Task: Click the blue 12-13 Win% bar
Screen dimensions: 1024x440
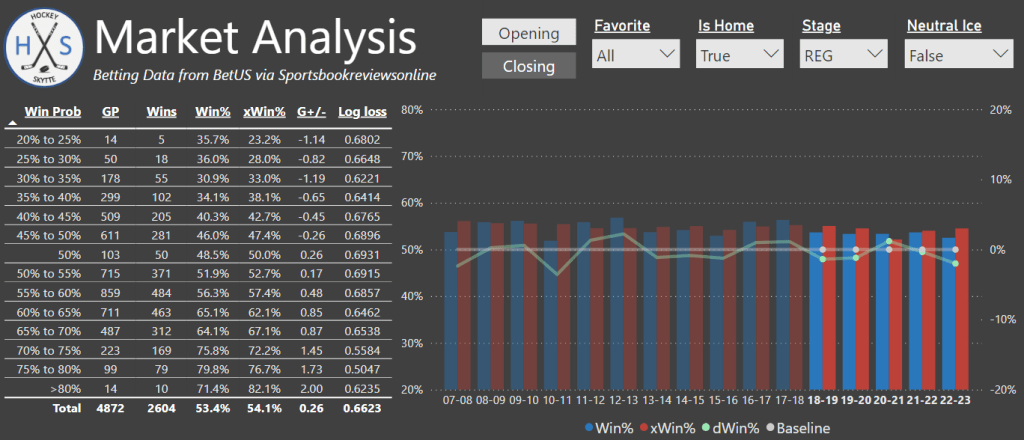Action: (616, 303)
